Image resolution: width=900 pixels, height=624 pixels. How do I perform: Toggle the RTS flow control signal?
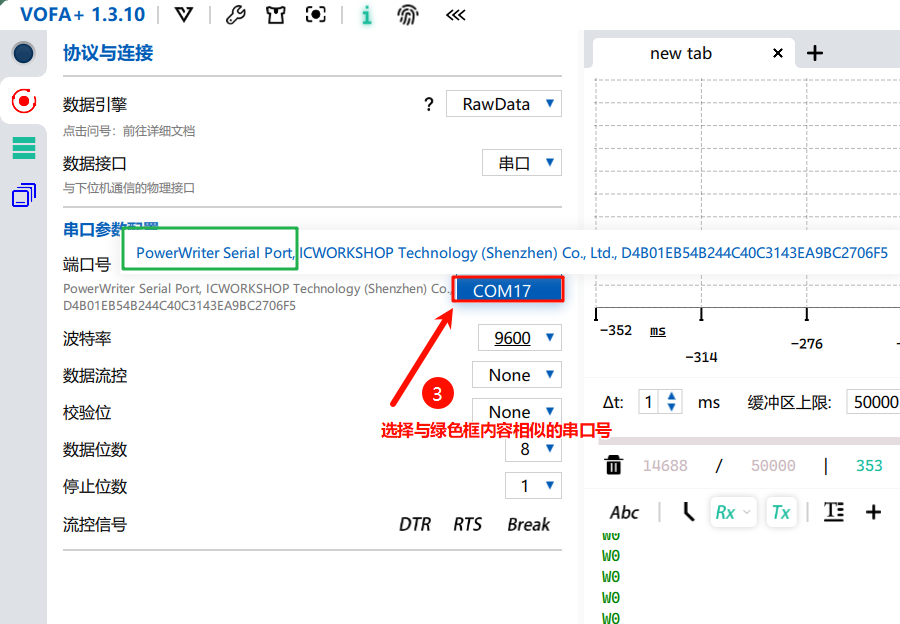point(468,524)
